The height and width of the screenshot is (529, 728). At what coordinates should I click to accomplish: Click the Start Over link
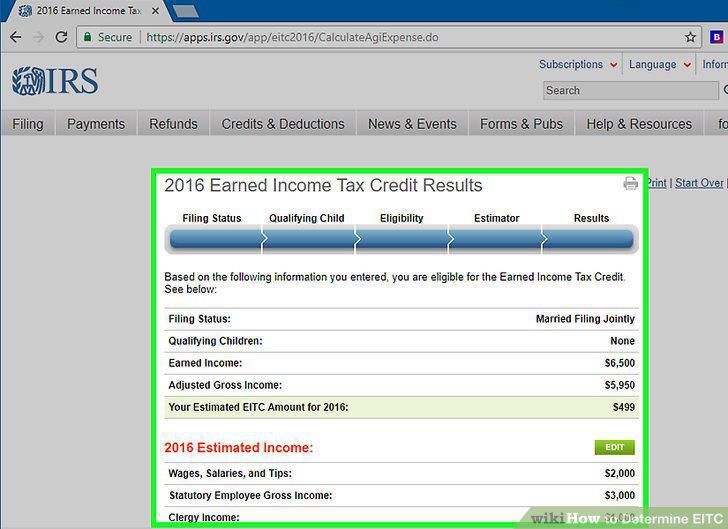(x=699, y=183)
